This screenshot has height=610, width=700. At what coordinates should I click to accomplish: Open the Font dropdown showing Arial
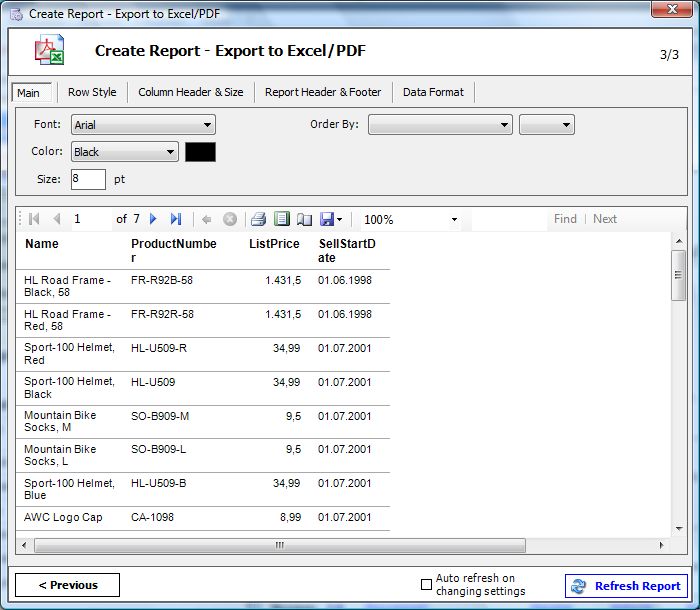tap(143, 125)
